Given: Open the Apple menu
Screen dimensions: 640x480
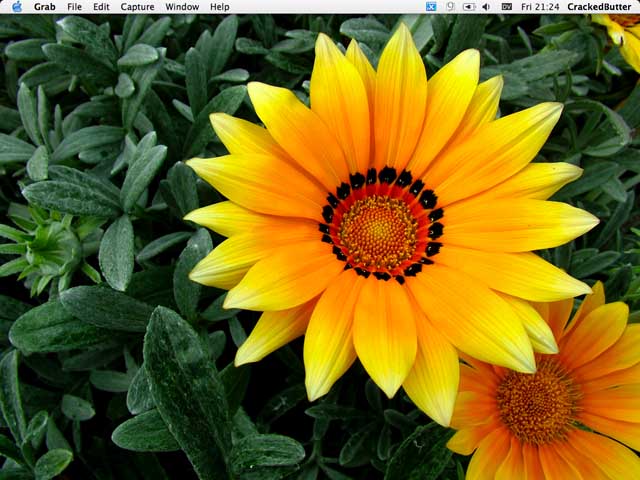Looking at the screenshot, I should pyautogui.click(x=17, y=7).
